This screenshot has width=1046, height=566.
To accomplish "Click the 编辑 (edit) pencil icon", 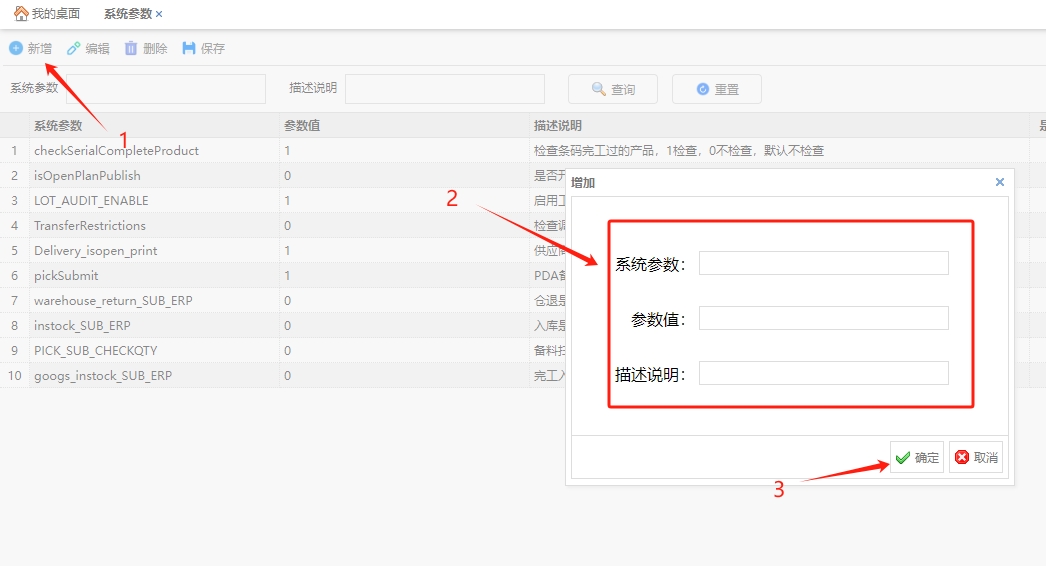I will (x=74, y=48).
